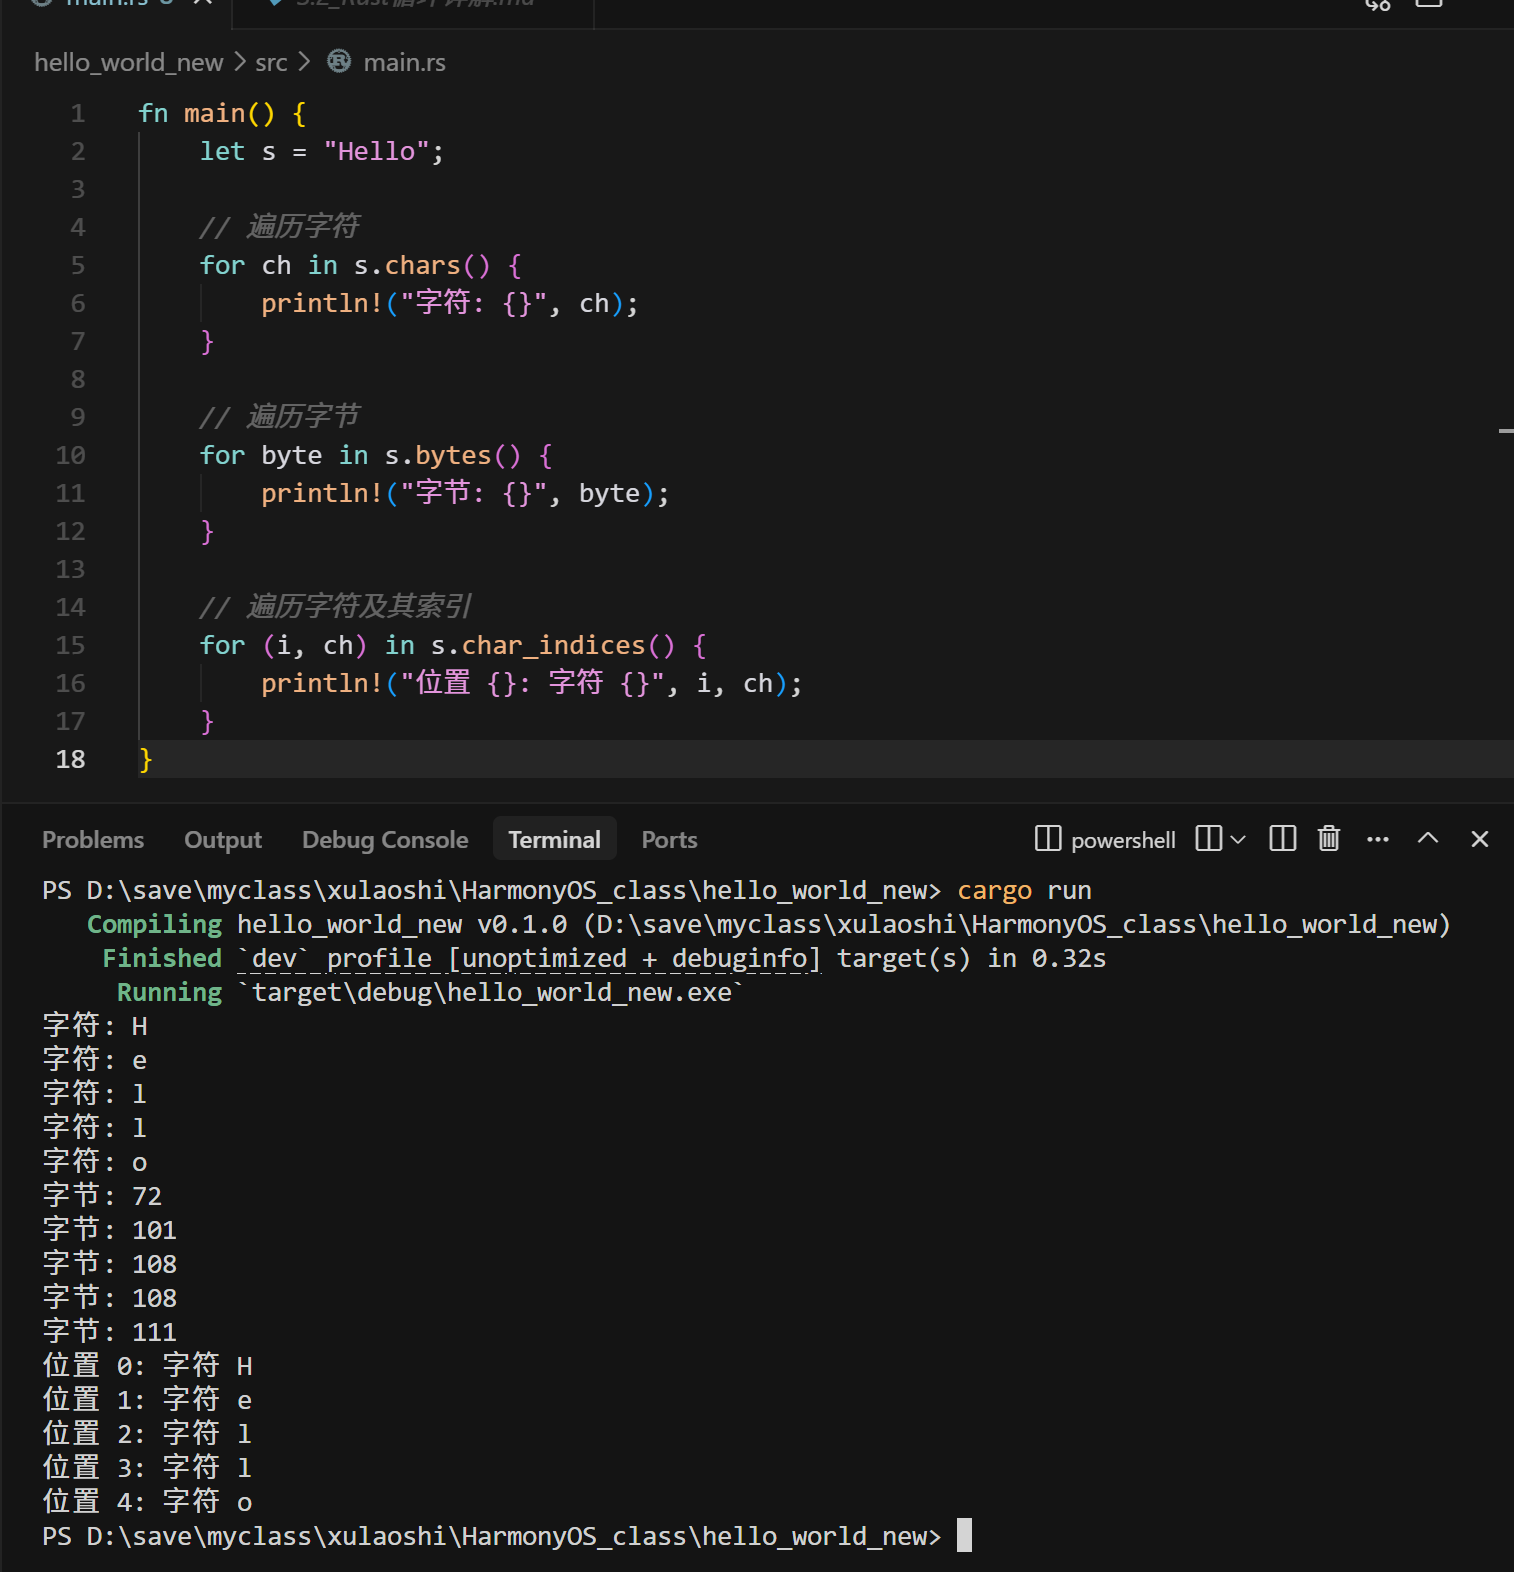The width and height of the screenshot is (1514, 1572).
Task: Click terminal output line "字节: 111"
Action: tap(110, 1333)
